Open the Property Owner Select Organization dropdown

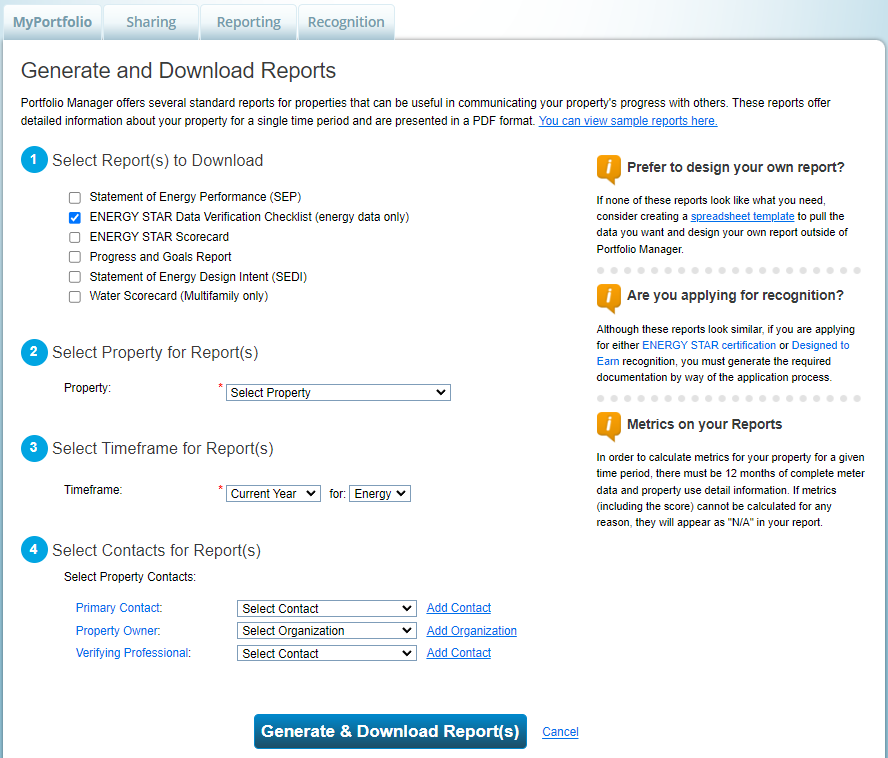(327, 631)
